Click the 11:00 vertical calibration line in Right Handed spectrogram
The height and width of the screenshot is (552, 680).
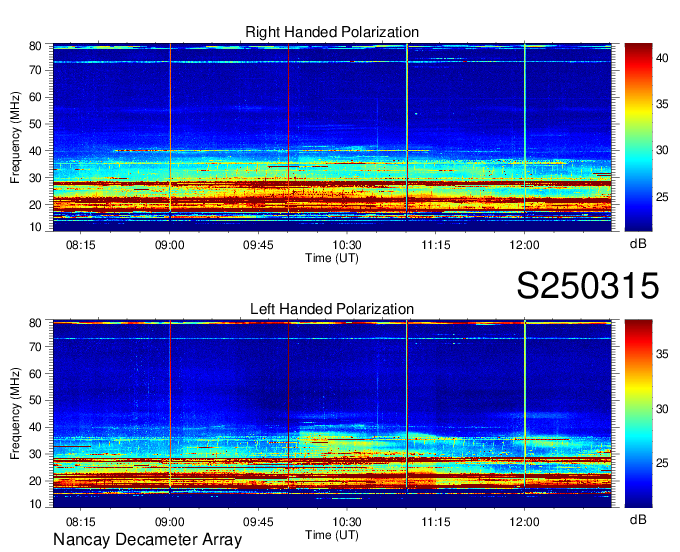(x=407, y=132)
